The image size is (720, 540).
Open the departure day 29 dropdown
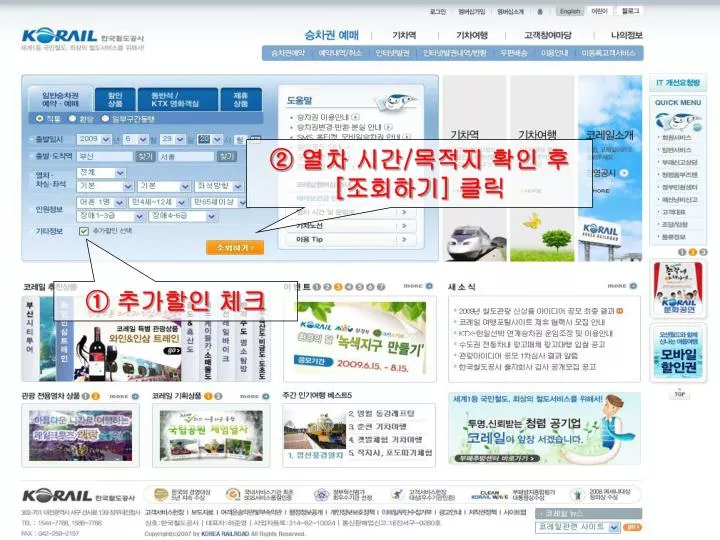click(173, 139)
